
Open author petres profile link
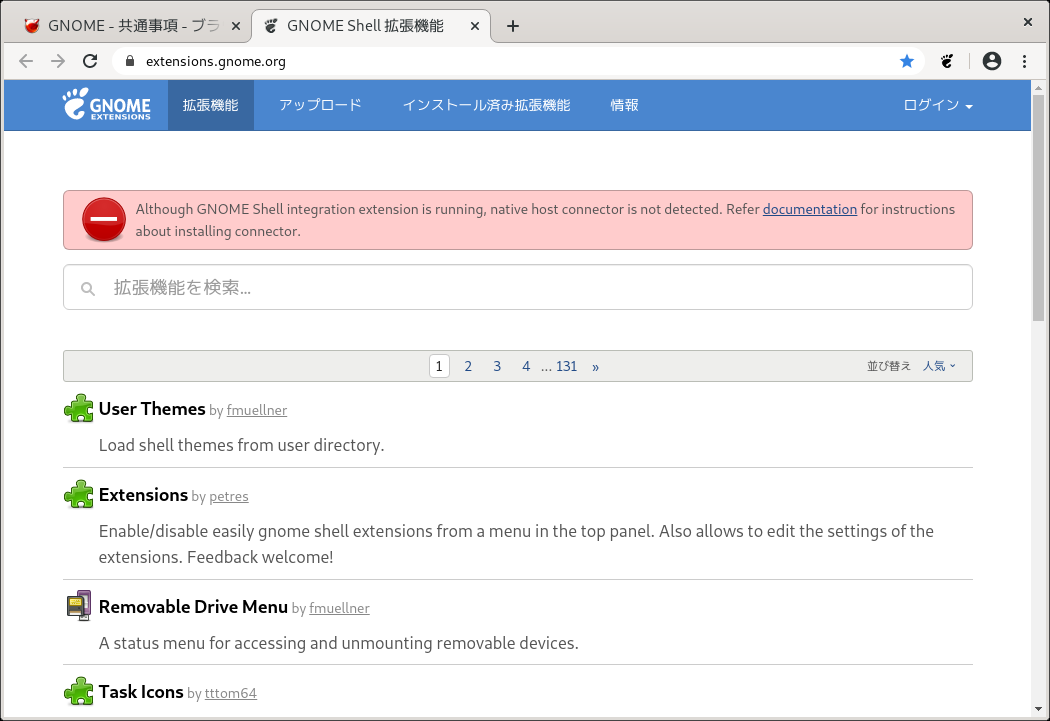229,496
